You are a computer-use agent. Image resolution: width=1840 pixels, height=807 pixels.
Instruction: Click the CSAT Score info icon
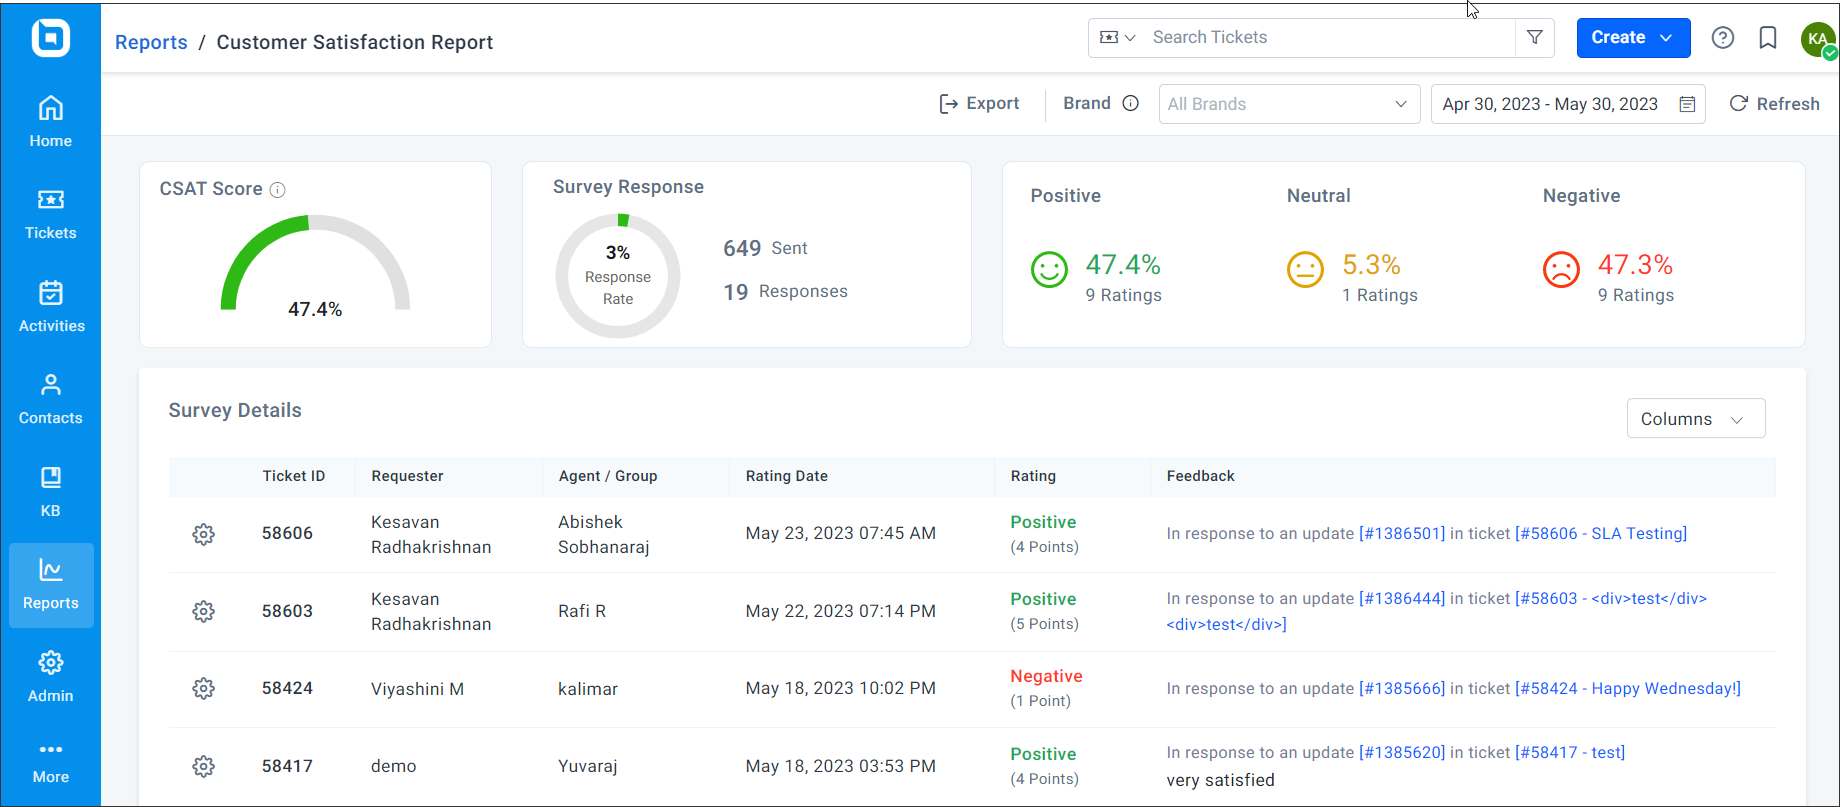point(278,190)
